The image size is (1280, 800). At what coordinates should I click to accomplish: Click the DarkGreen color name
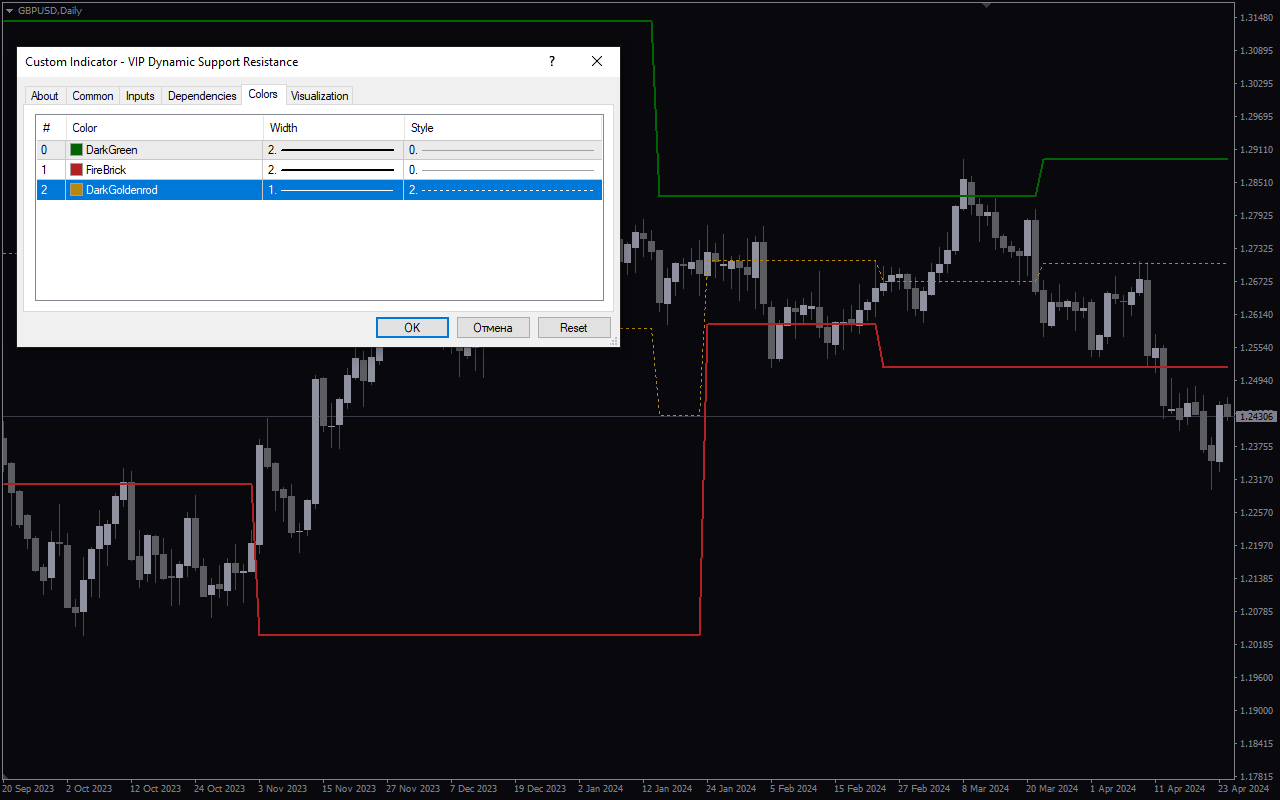pos(112,150)
